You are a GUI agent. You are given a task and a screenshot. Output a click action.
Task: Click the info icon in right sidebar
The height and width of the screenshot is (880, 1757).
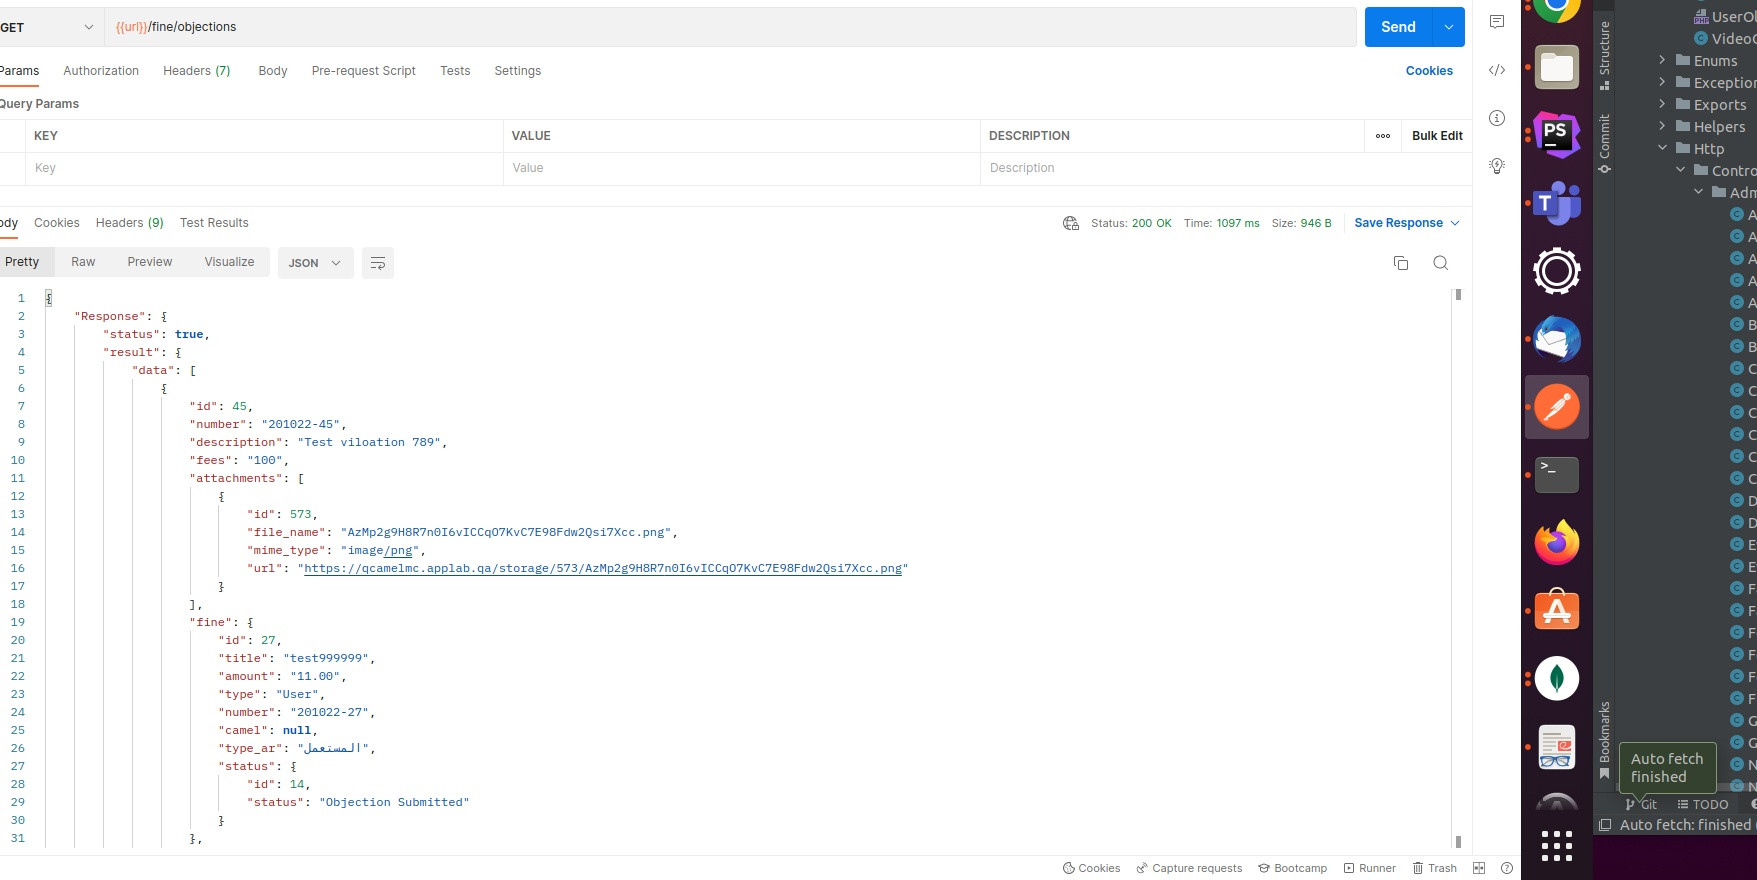(x=1496, y=118)
